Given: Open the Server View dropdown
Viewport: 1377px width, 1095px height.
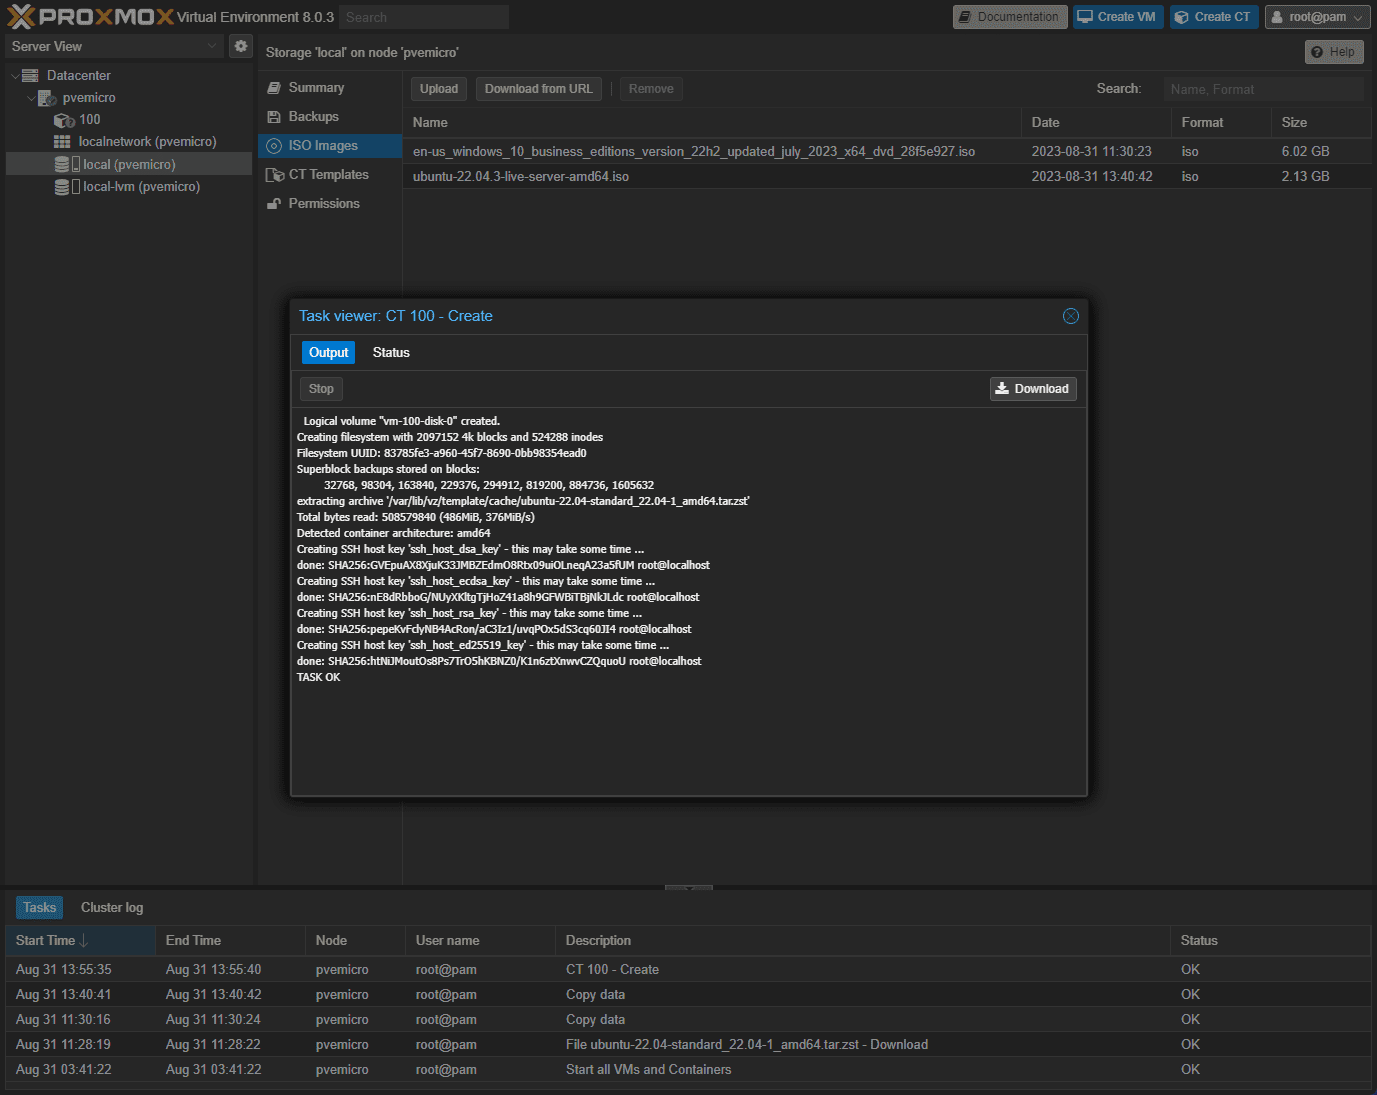Looking at the screenshot, I should [114, 46].
